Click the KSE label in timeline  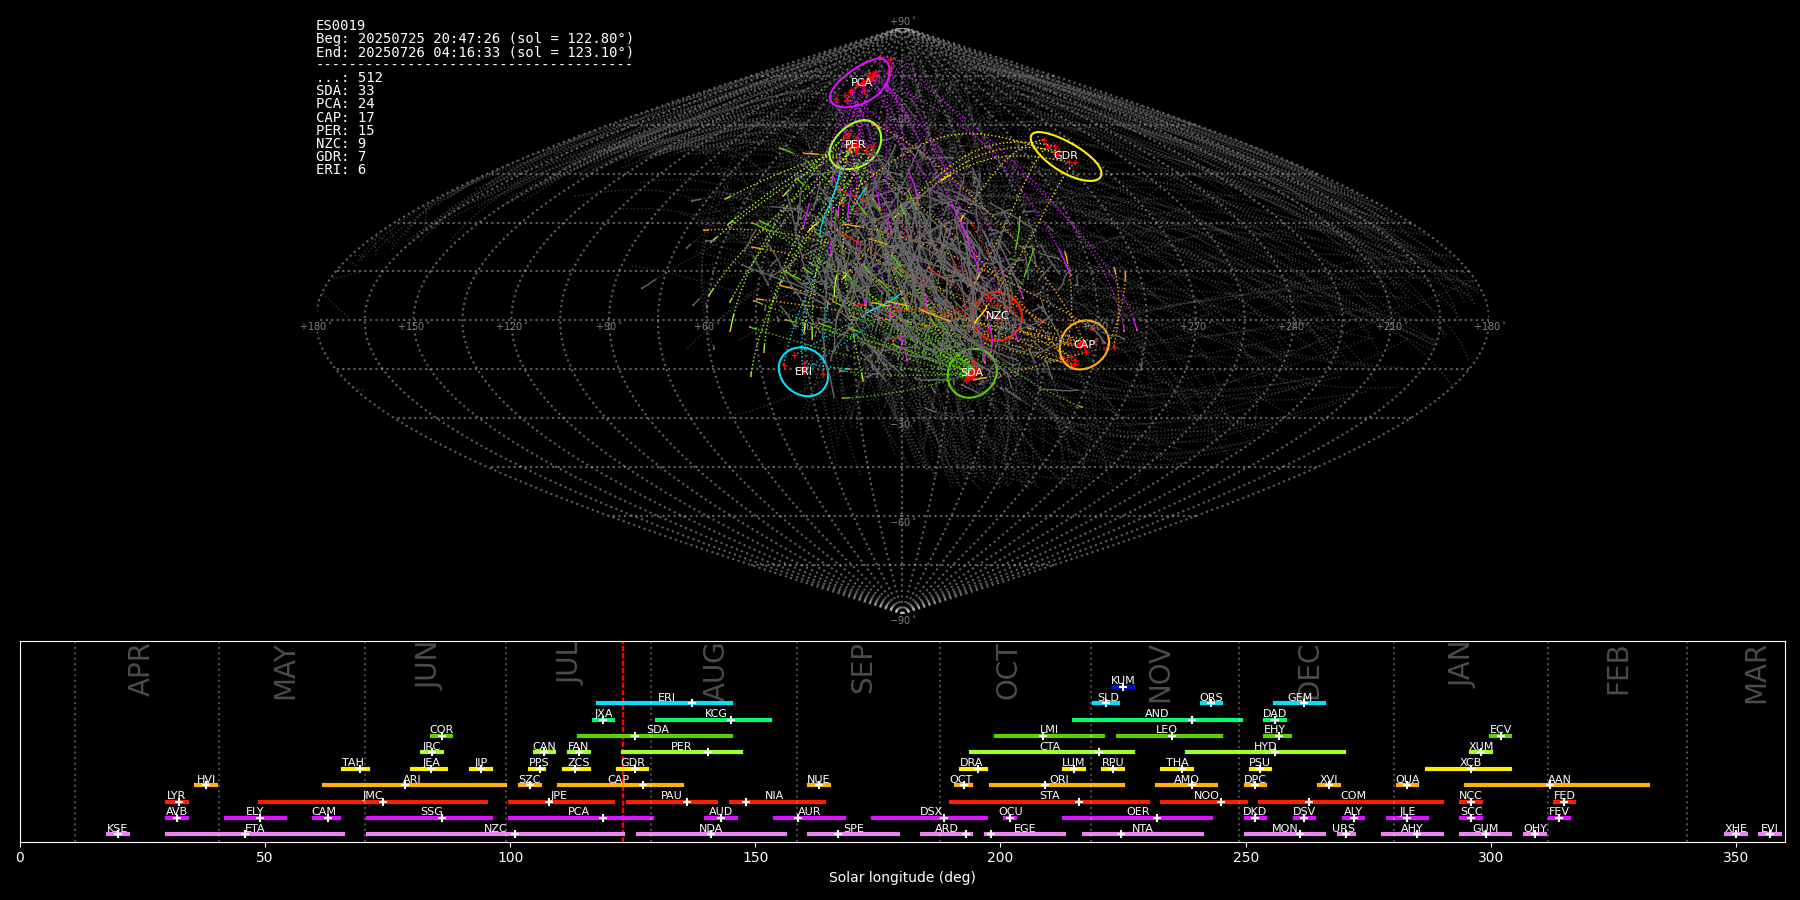coord(117,828)
